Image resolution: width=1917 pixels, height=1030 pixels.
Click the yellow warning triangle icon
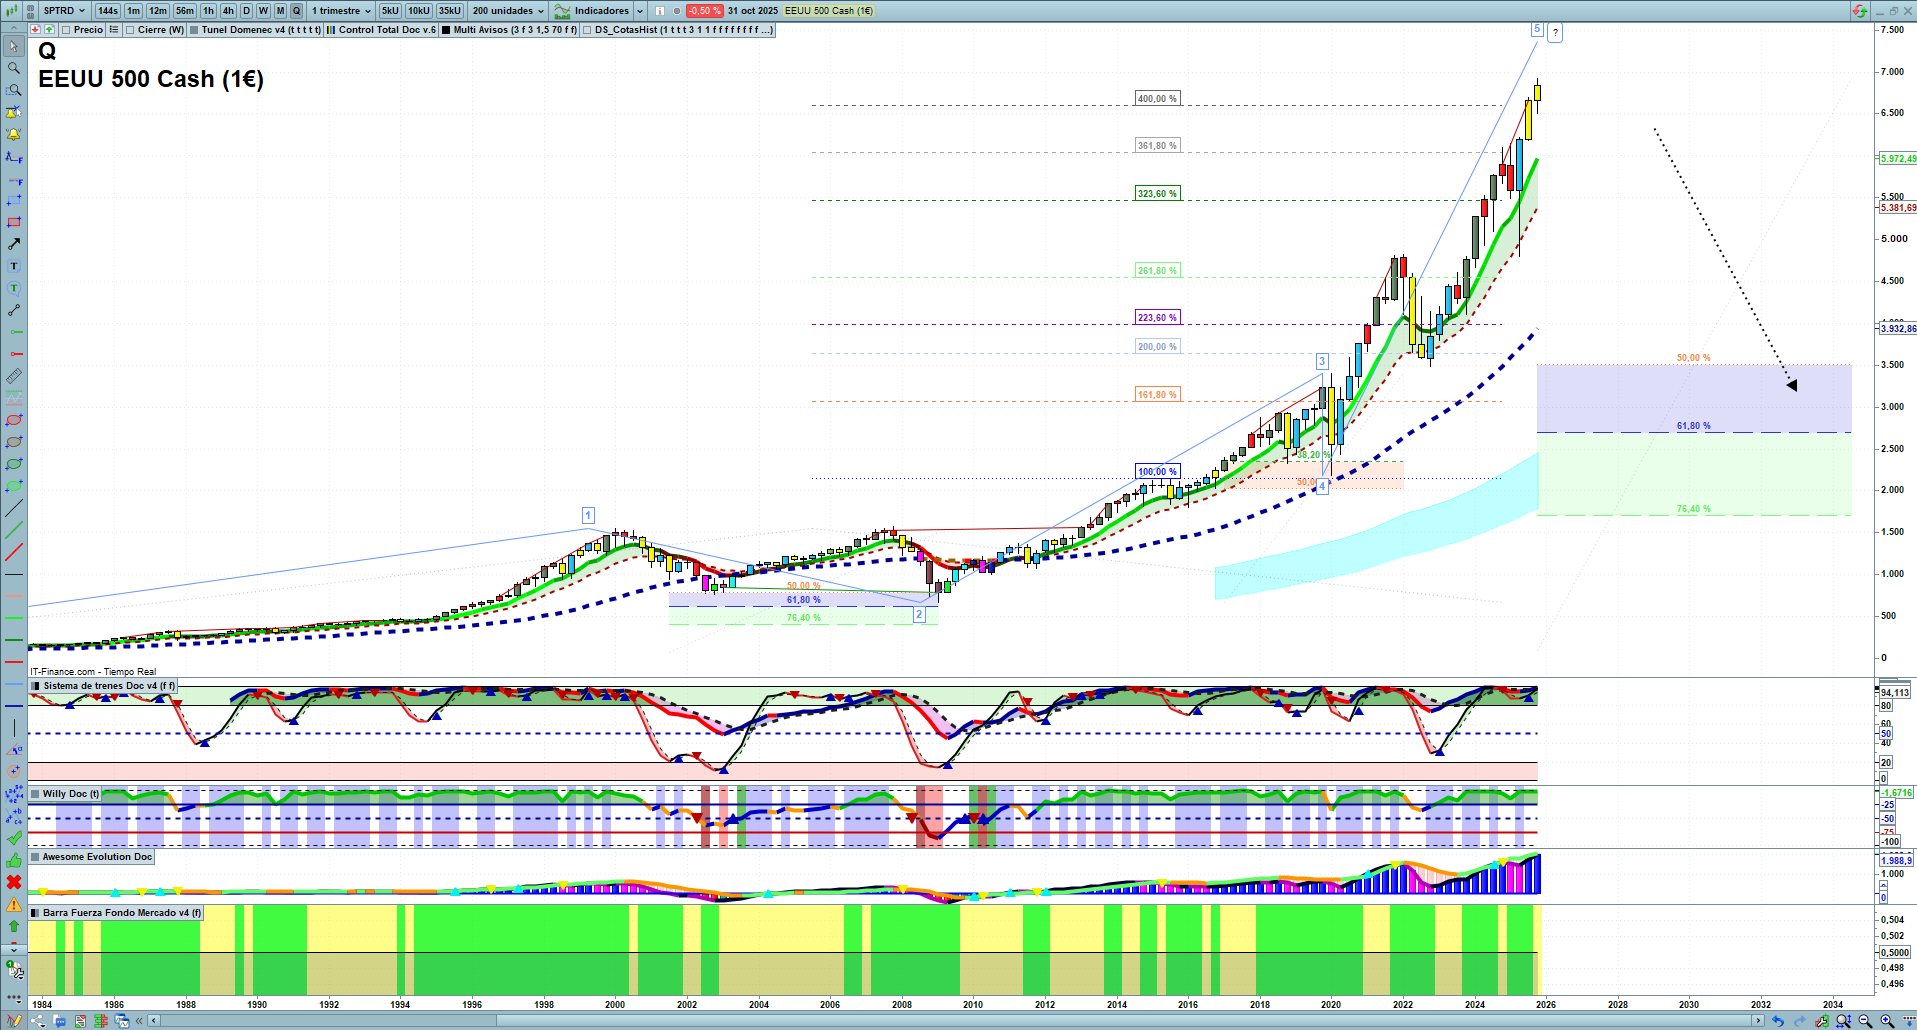[x=14, y=904]
